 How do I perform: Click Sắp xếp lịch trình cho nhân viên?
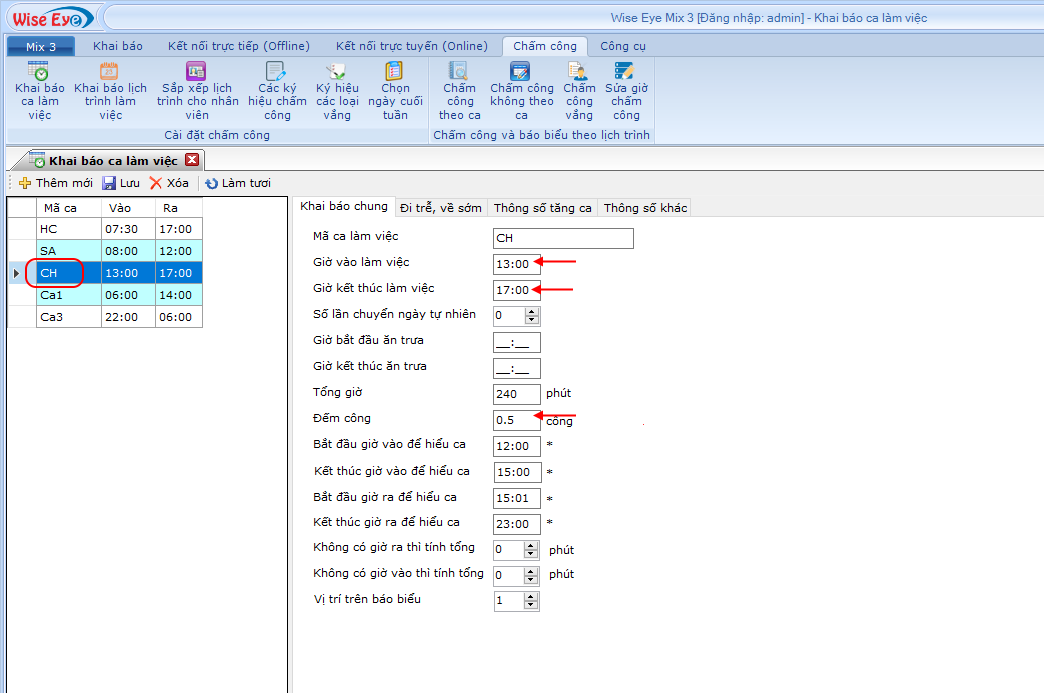197,72
